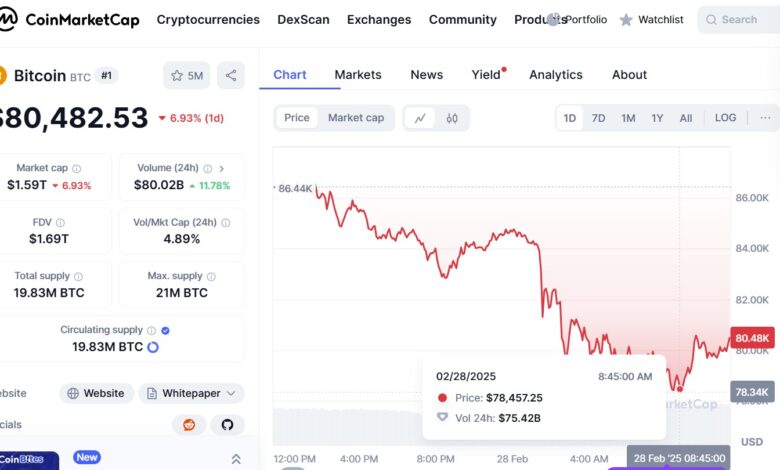Expand the Volume (24h) arrow chevron
This screenshot has height=470, width=780.
click(221, 169)
